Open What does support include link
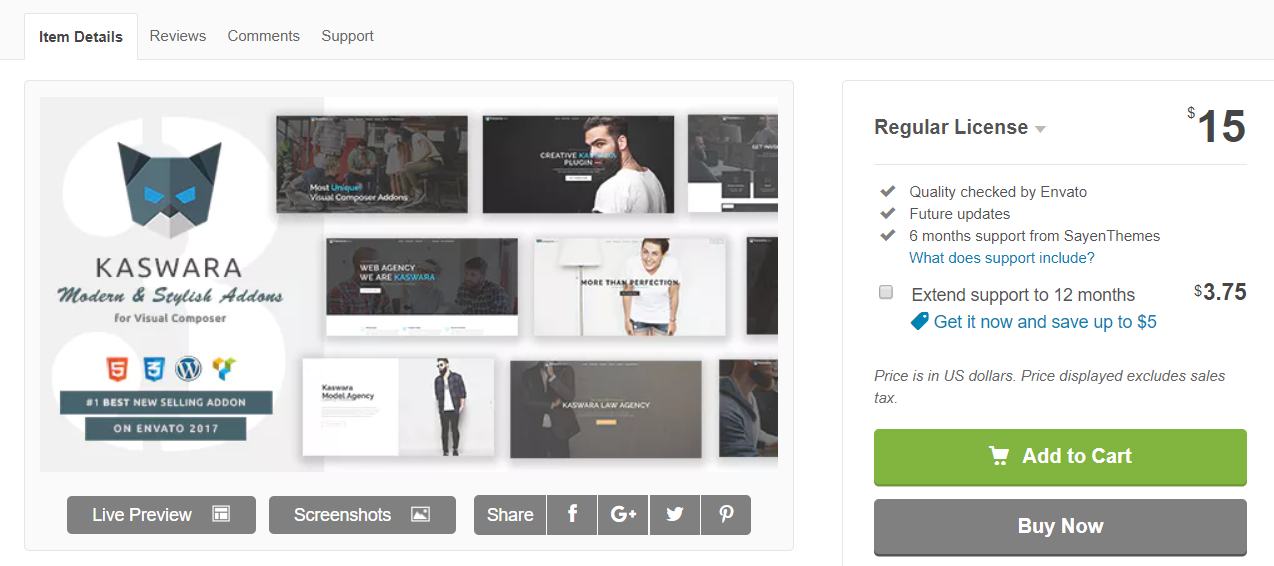Screen dimensions: 1274x566 click(x=1002, y=258)
